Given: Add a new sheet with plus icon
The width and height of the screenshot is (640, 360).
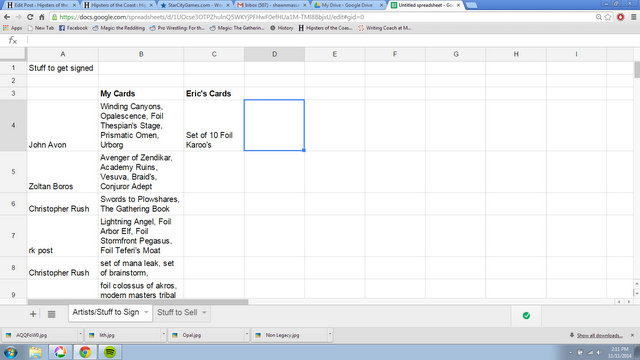Looking at the screenshot, I should [x=33, y=314].
